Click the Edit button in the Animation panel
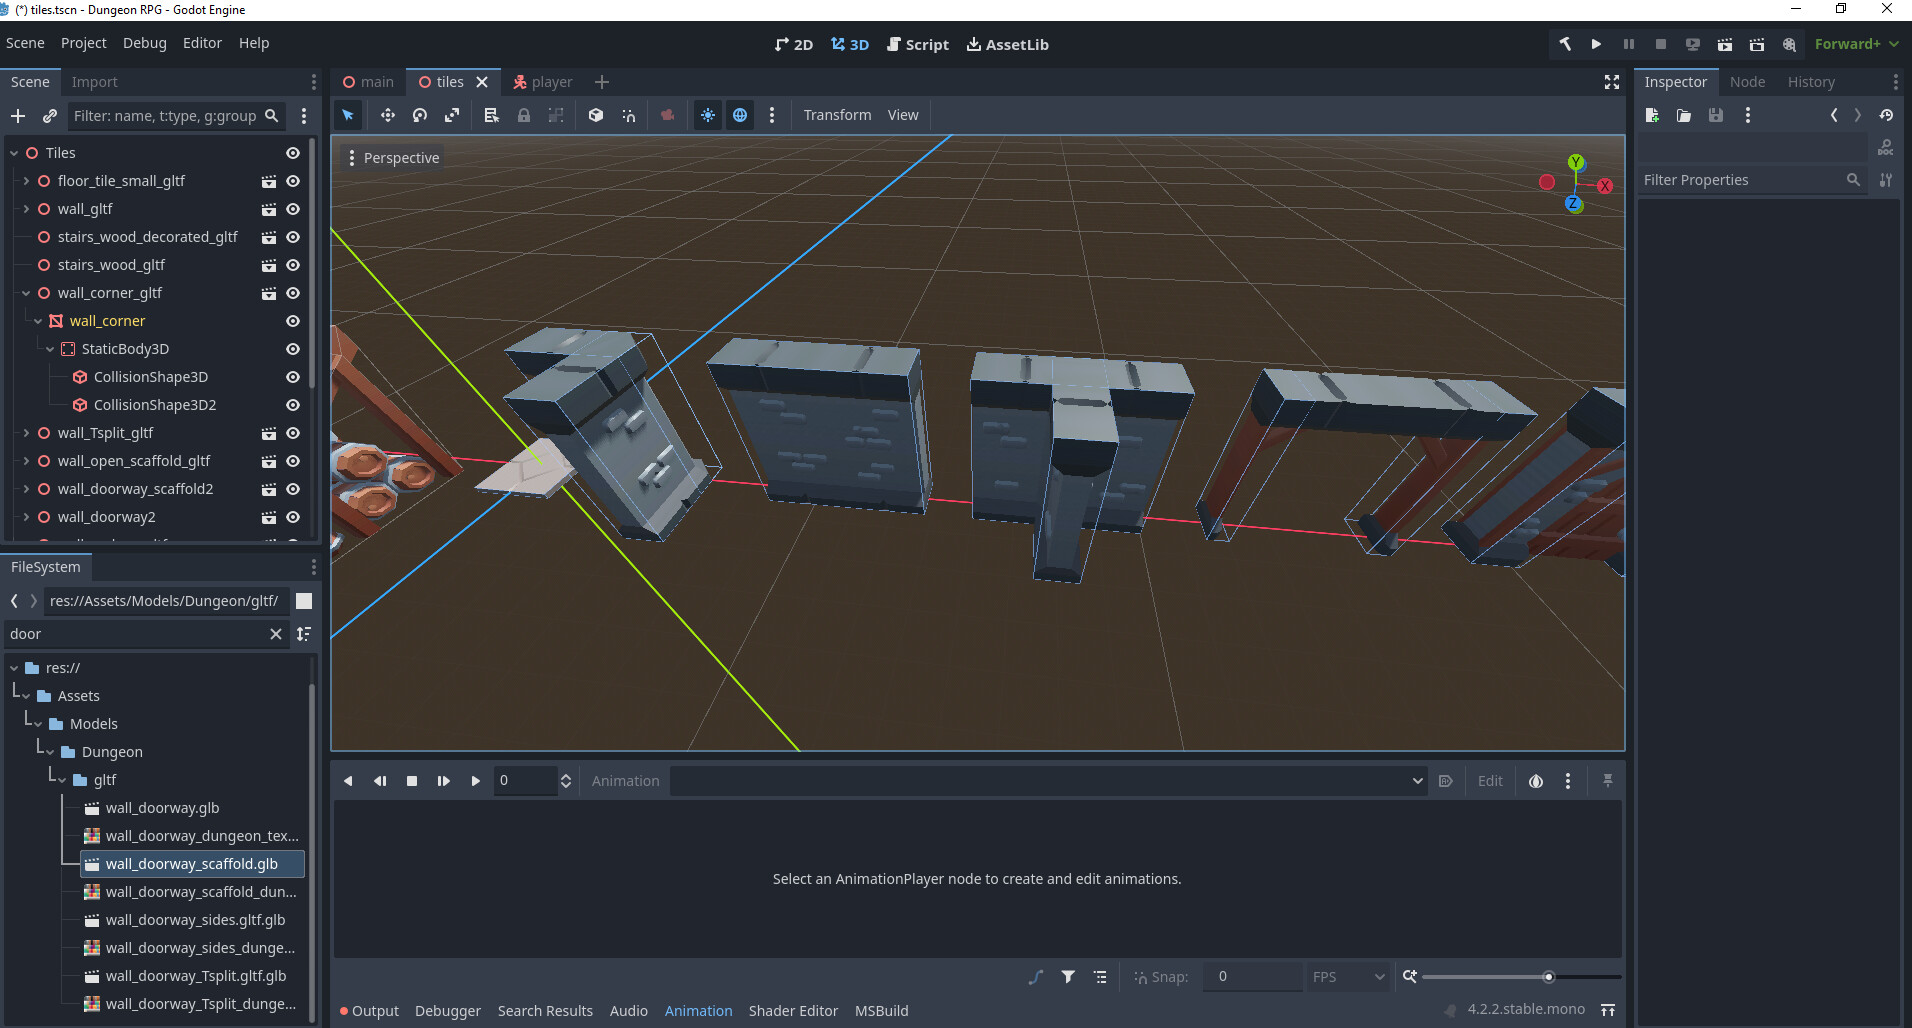Image resolution: width=1912 pixels, height=1028 pixels. pyautogui.click(x=1490, y=781)
